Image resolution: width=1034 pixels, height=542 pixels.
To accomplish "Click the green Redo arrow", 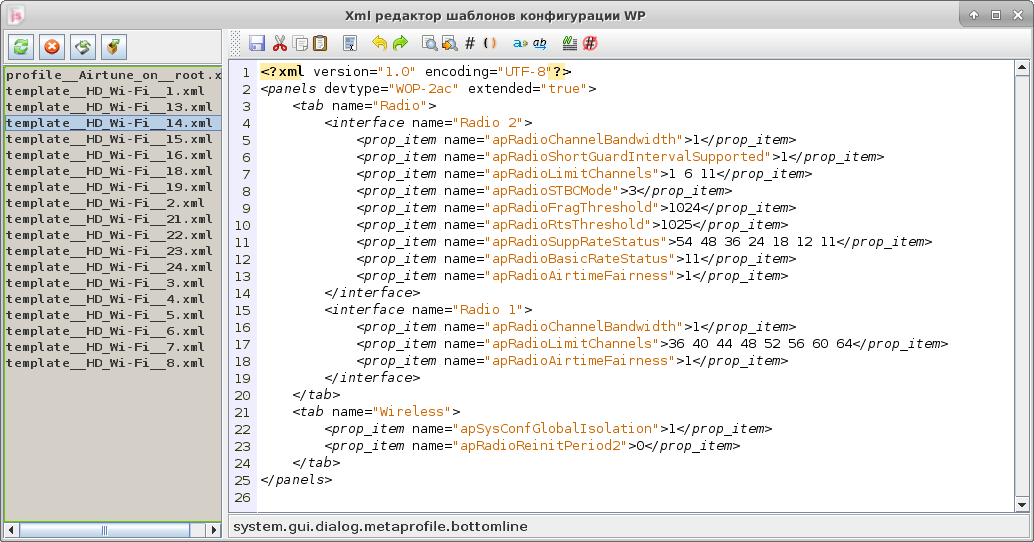I will point(400,43).
